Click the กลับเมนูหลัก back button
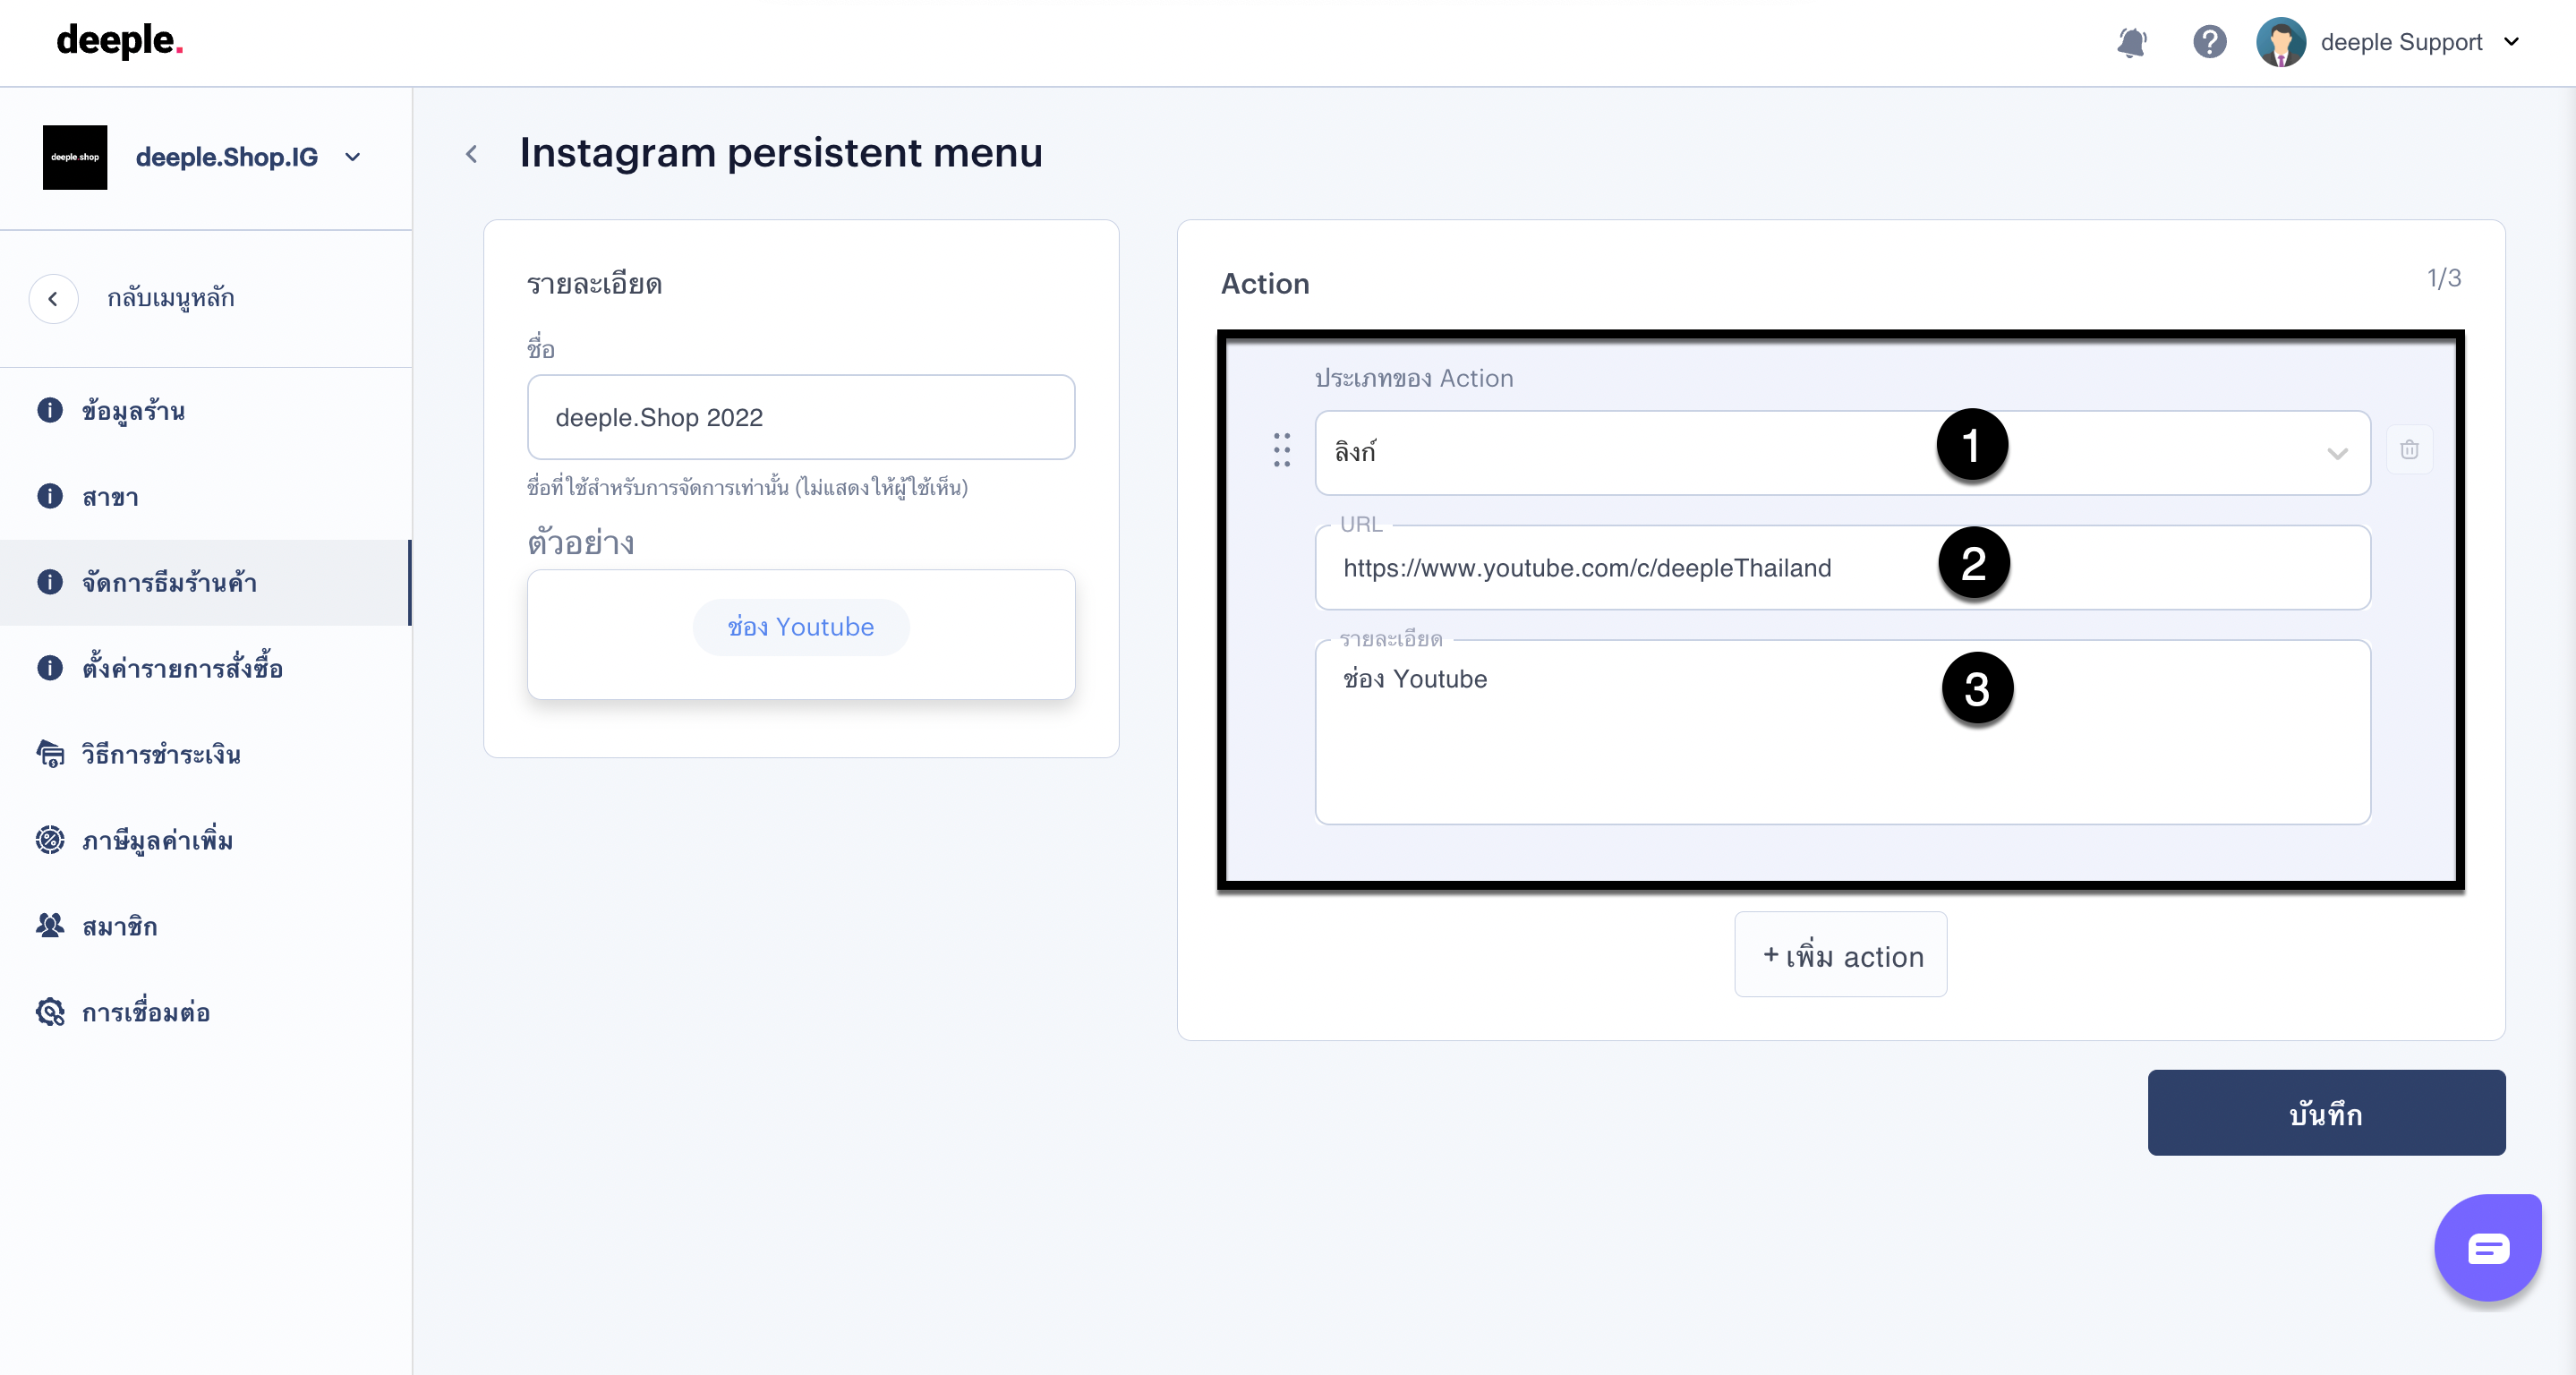This screenshot has width=2576, height=1375. click(54, 298)
